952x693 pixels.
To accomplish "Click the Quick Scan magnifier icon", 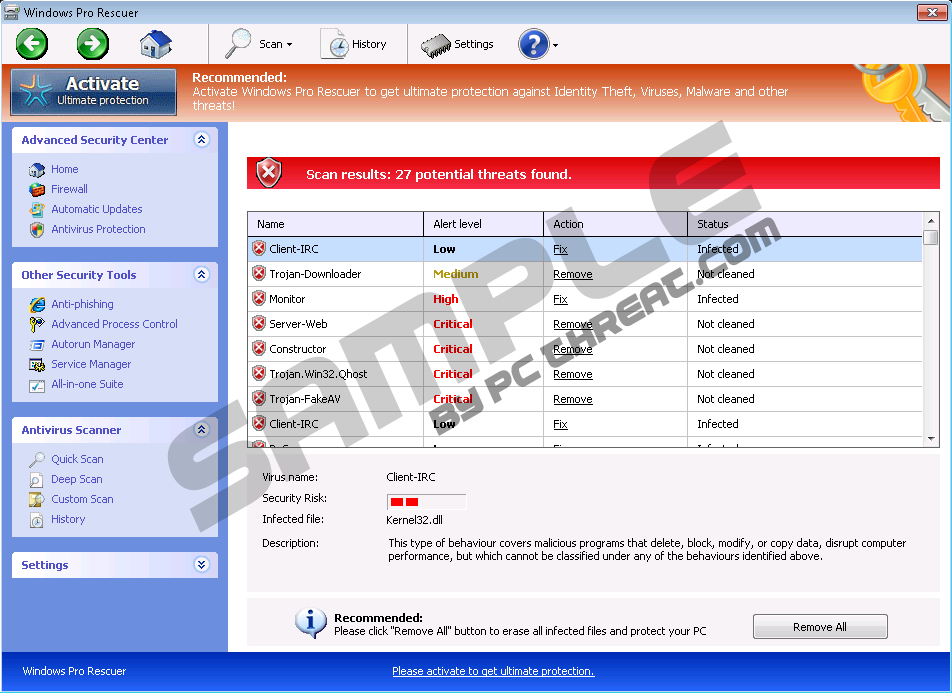I will pyautogui.click(x=37, y=459).
